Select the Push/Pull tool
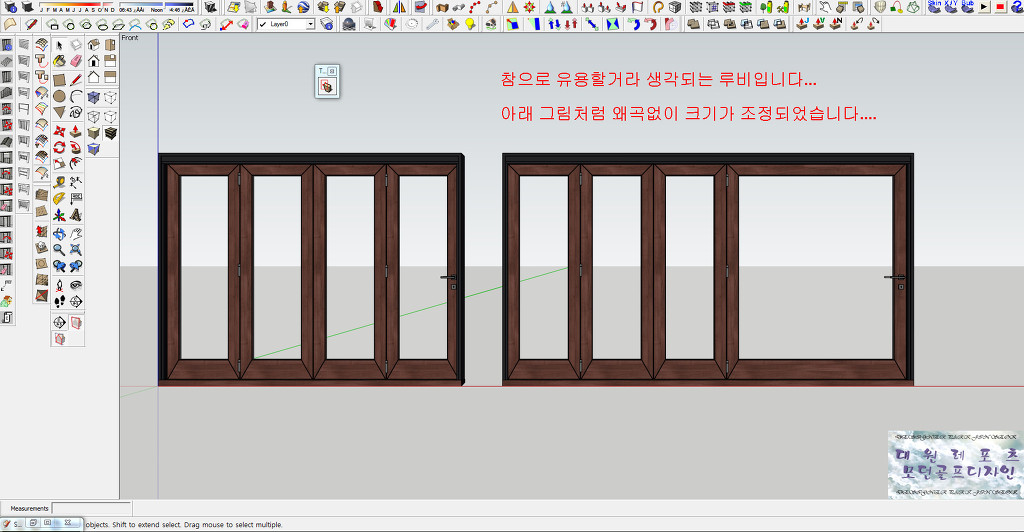The width and height of the screenshot is (1024, 532). [x=76, y=131]
